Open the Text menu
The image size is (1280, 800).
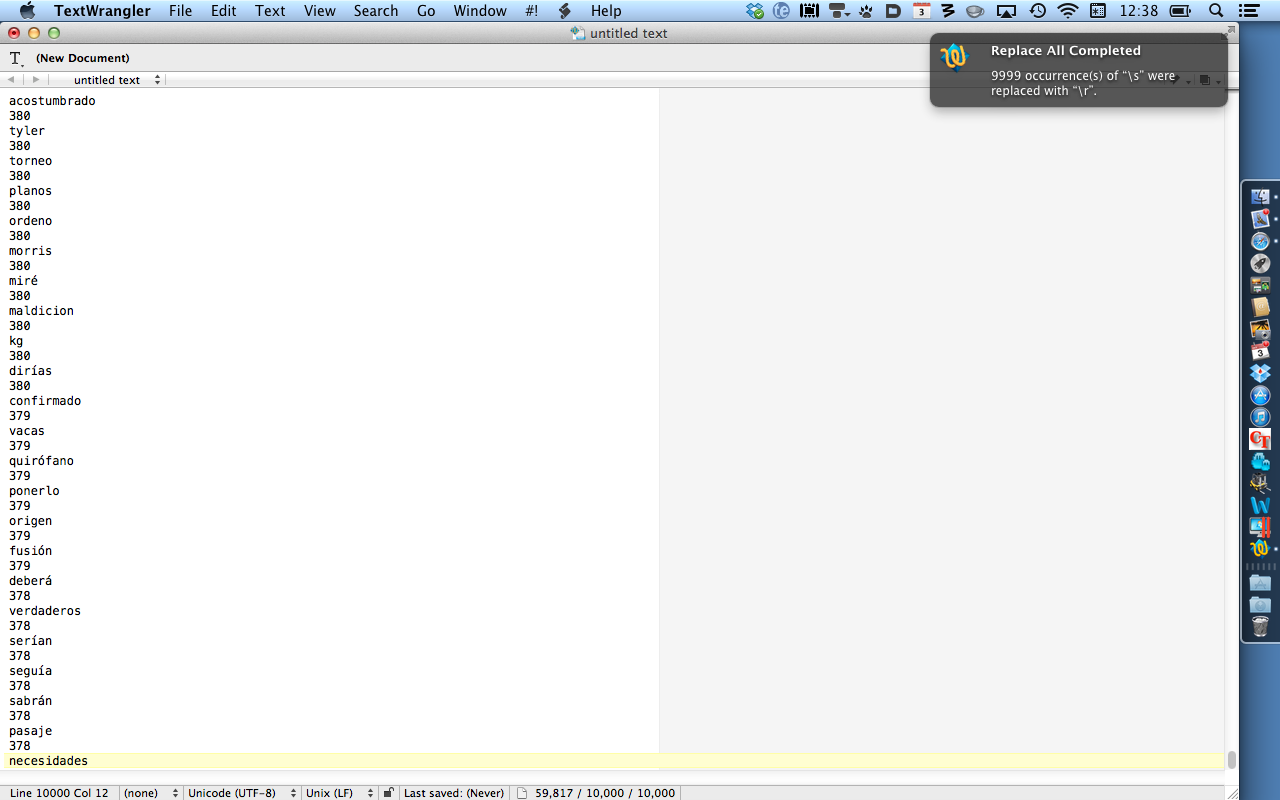pyautogui.click(x=270, y=11)
